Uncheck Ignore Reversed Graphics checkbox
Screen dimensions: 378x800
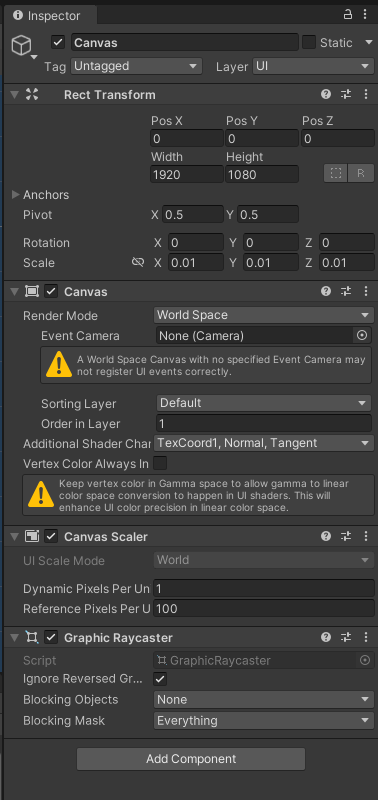point(160,679)
